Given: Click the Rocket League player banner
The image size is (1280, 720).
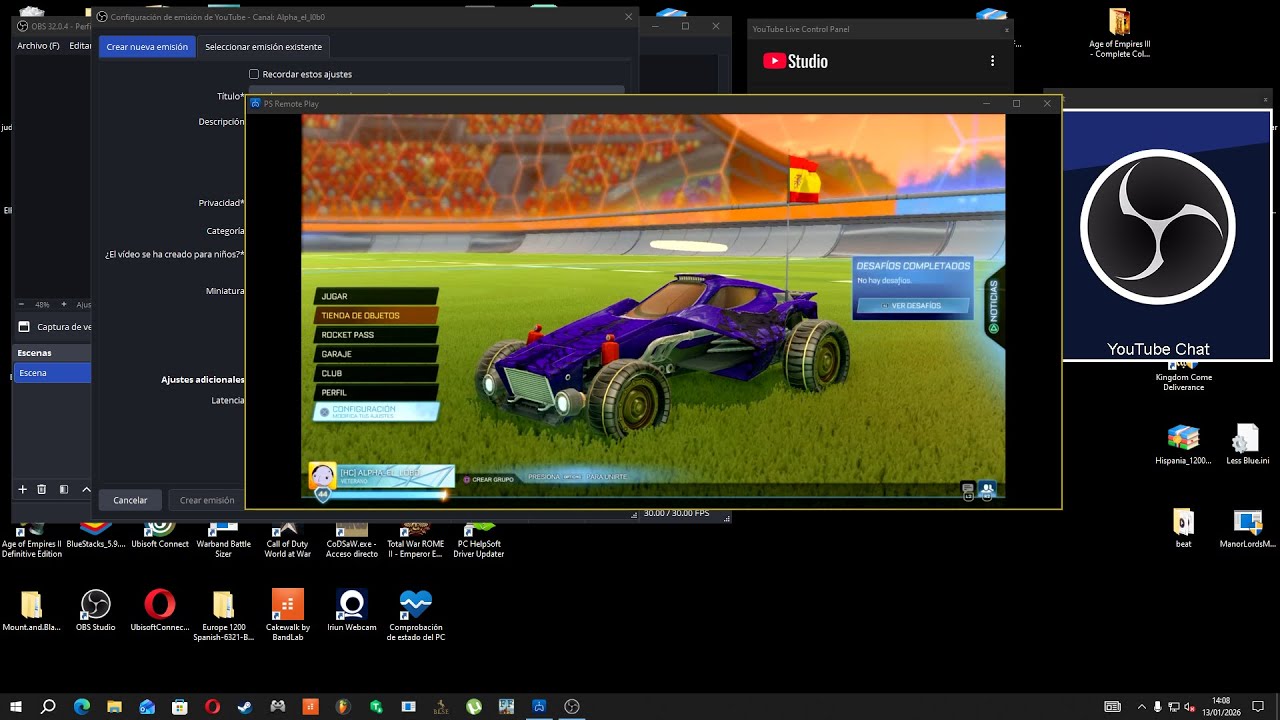Looking at the screenshot, I should pyautogui.click(x=382, y=477).
